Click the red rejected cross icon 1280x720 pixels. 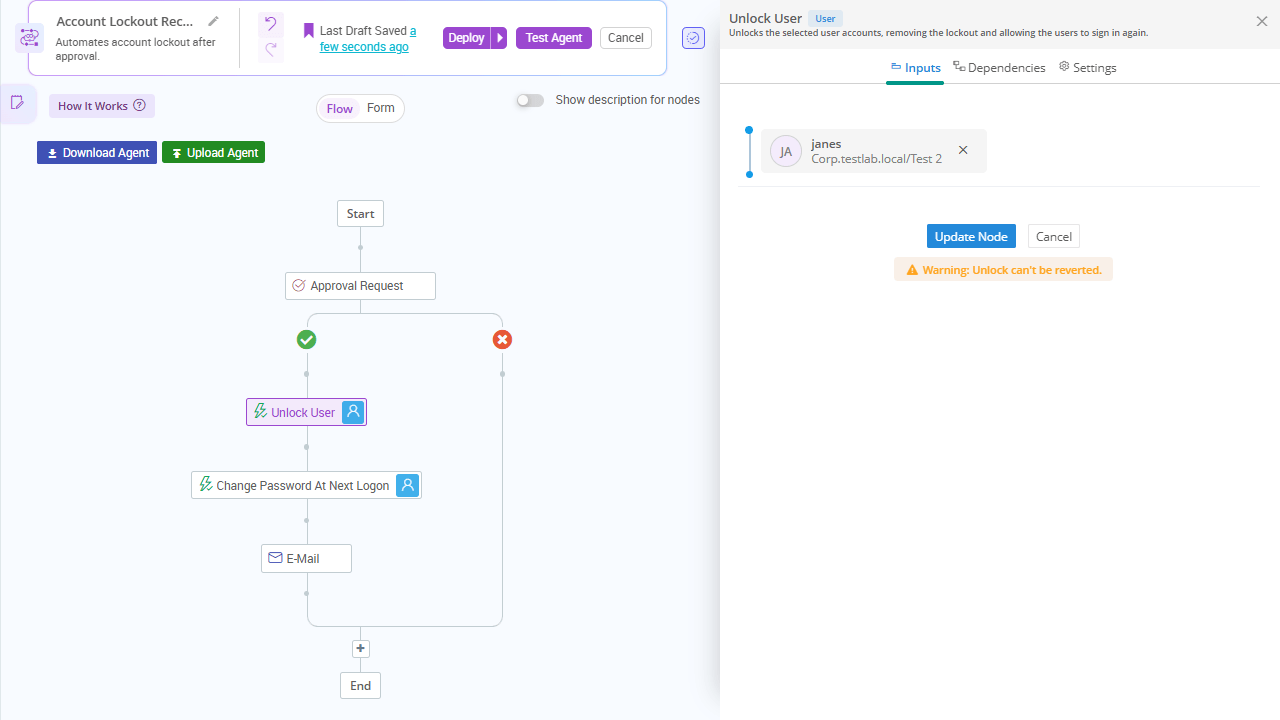click(x=503, y=340)
